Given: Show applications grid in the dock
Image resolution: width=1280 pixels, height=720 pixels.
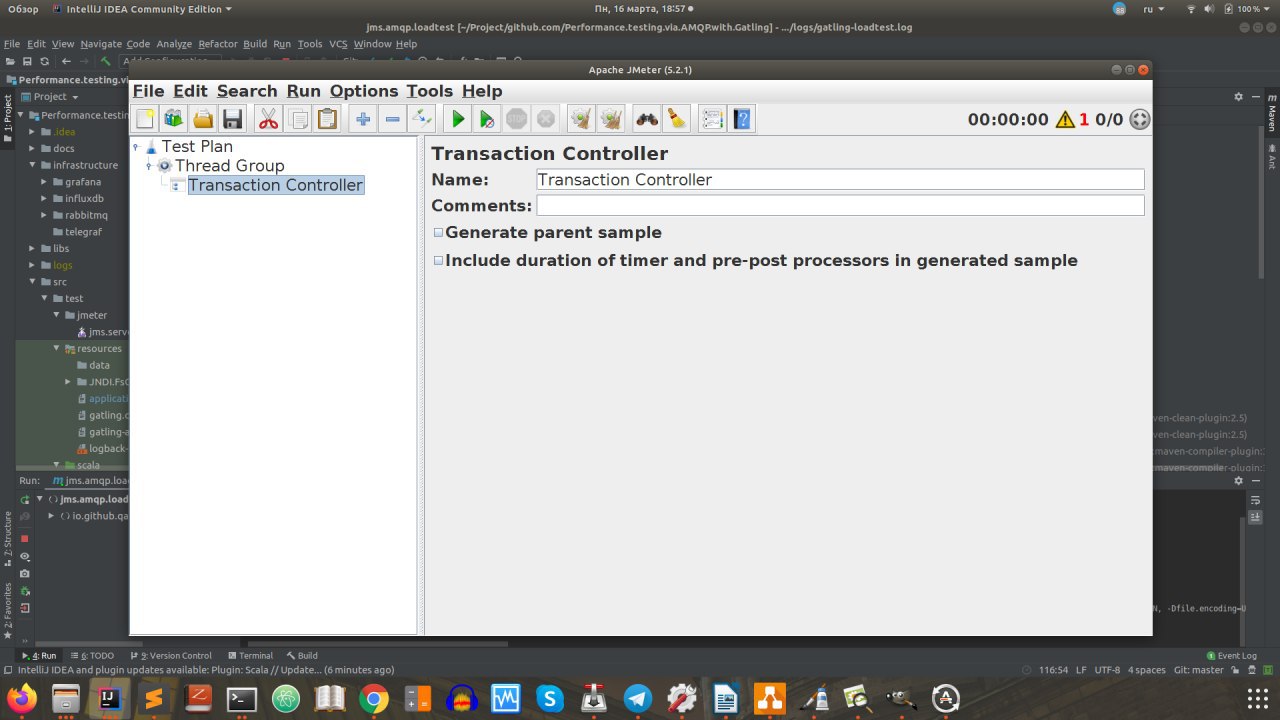Looking at the screenshot, I should [x=1258, y=698].
